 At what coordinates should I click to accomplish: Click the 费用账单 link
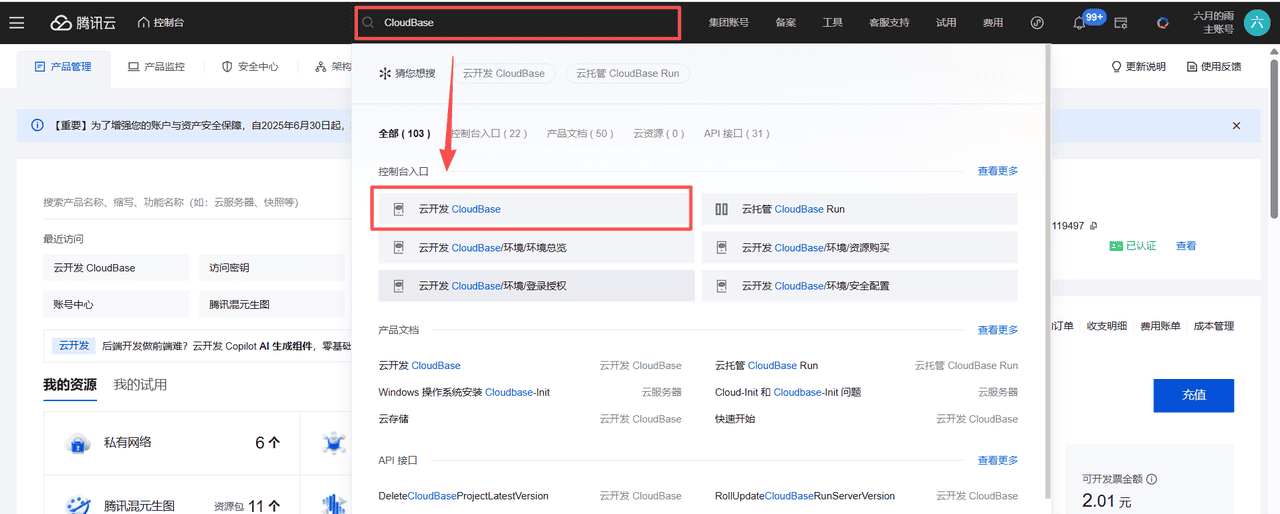pos(1160,326)
